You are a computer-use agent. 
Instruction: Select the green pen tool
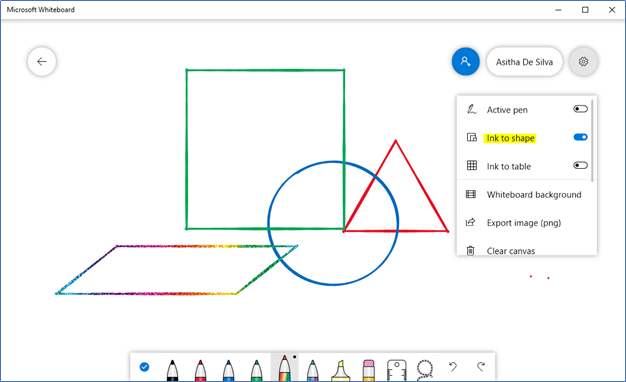[256, 370]
